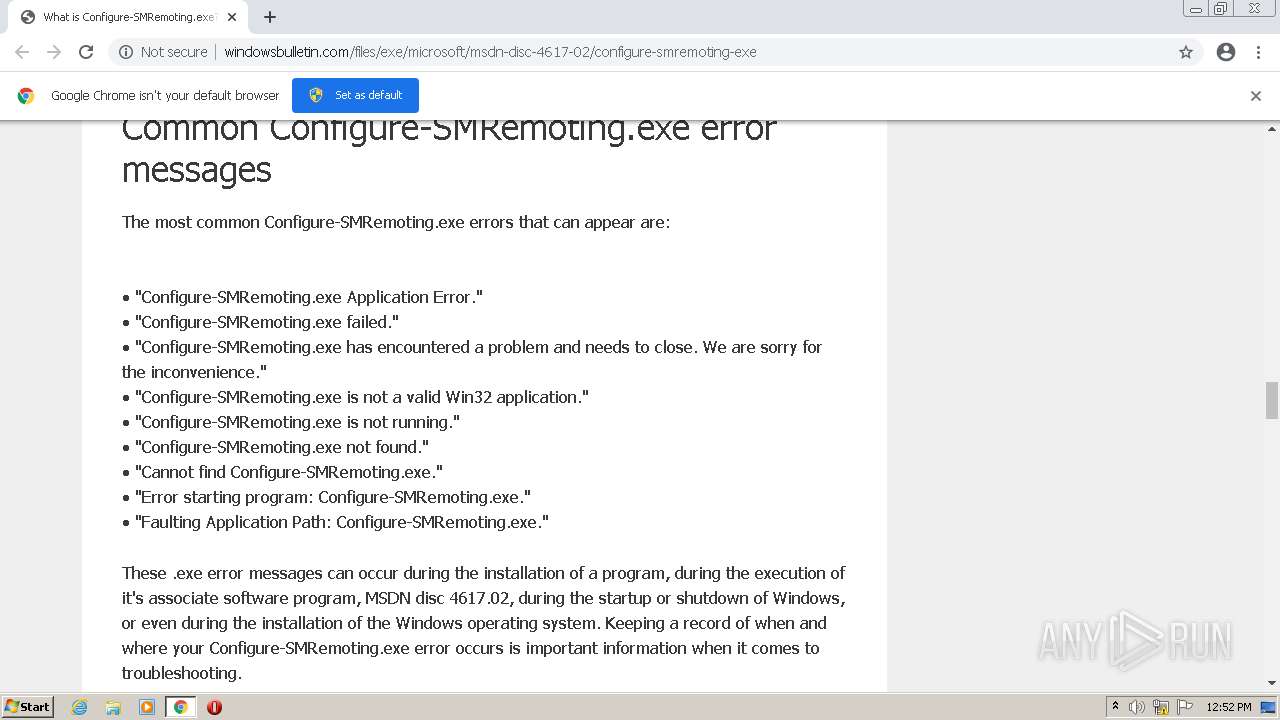Click the 'These .exe error messages' paragraph
Image resolution: width=1280 pixels, height=720 pixels.
[x=484, y=623]
